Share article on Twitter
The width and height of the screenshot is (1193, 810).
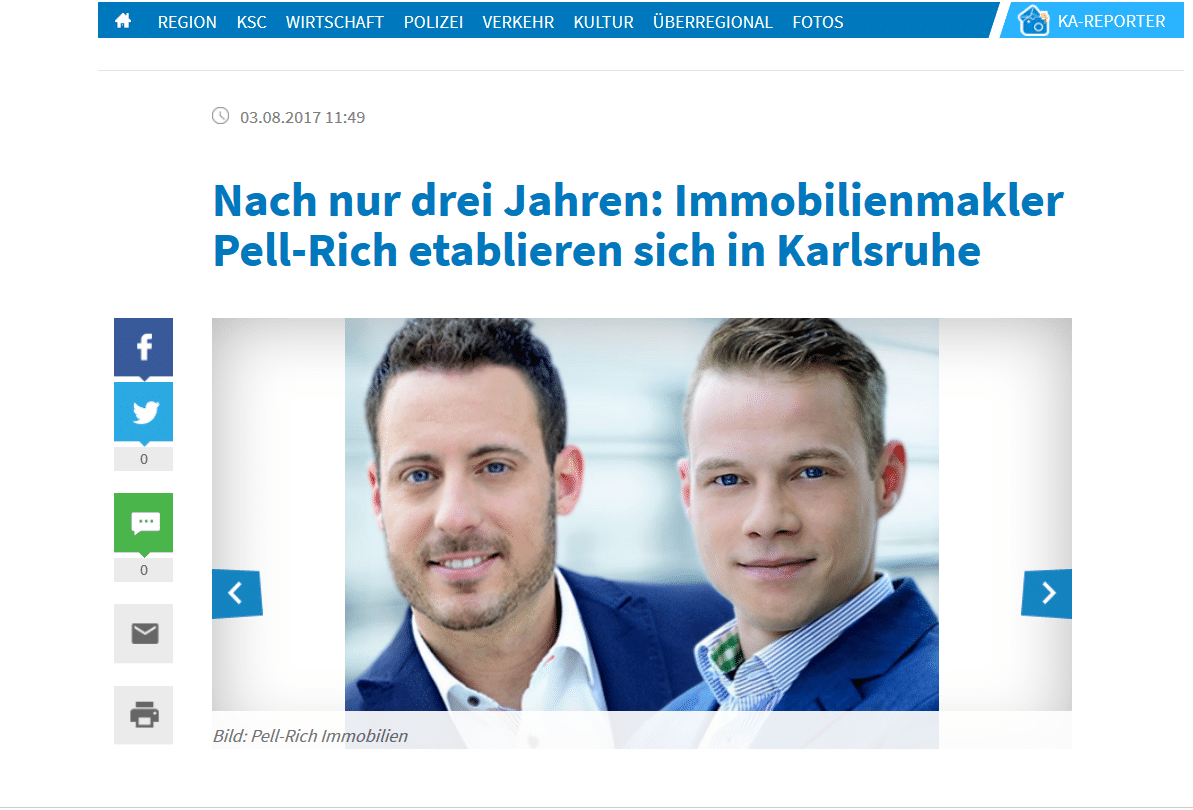[144, 411]
